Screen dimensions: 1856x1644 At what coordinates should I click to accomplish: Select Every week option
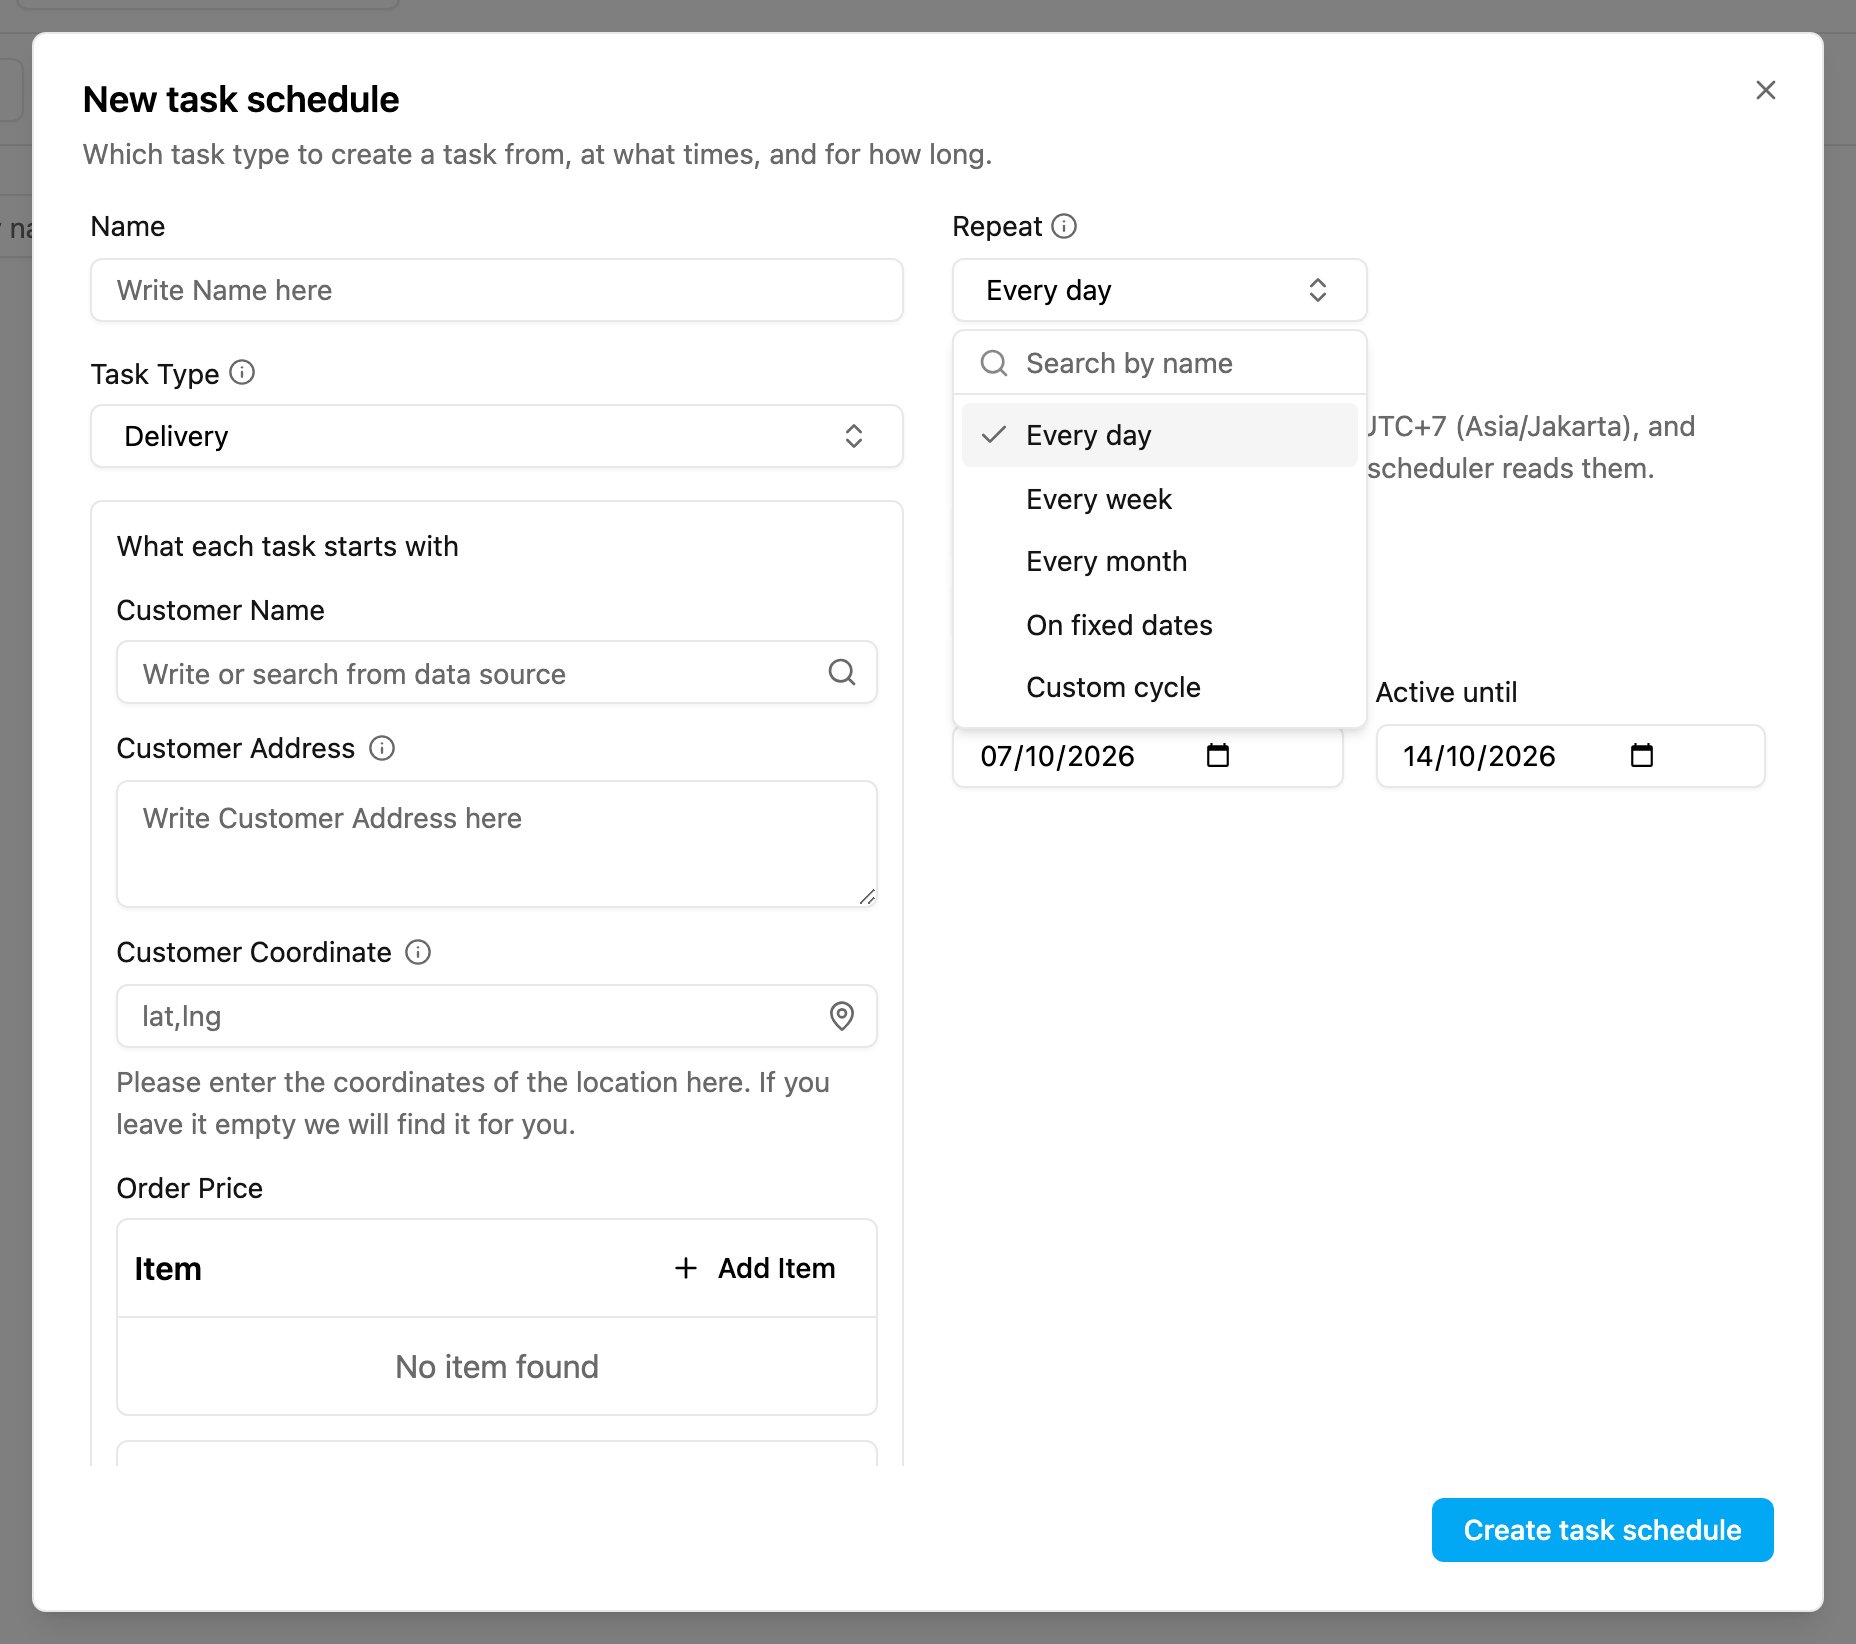click(x=1159, y=499)
